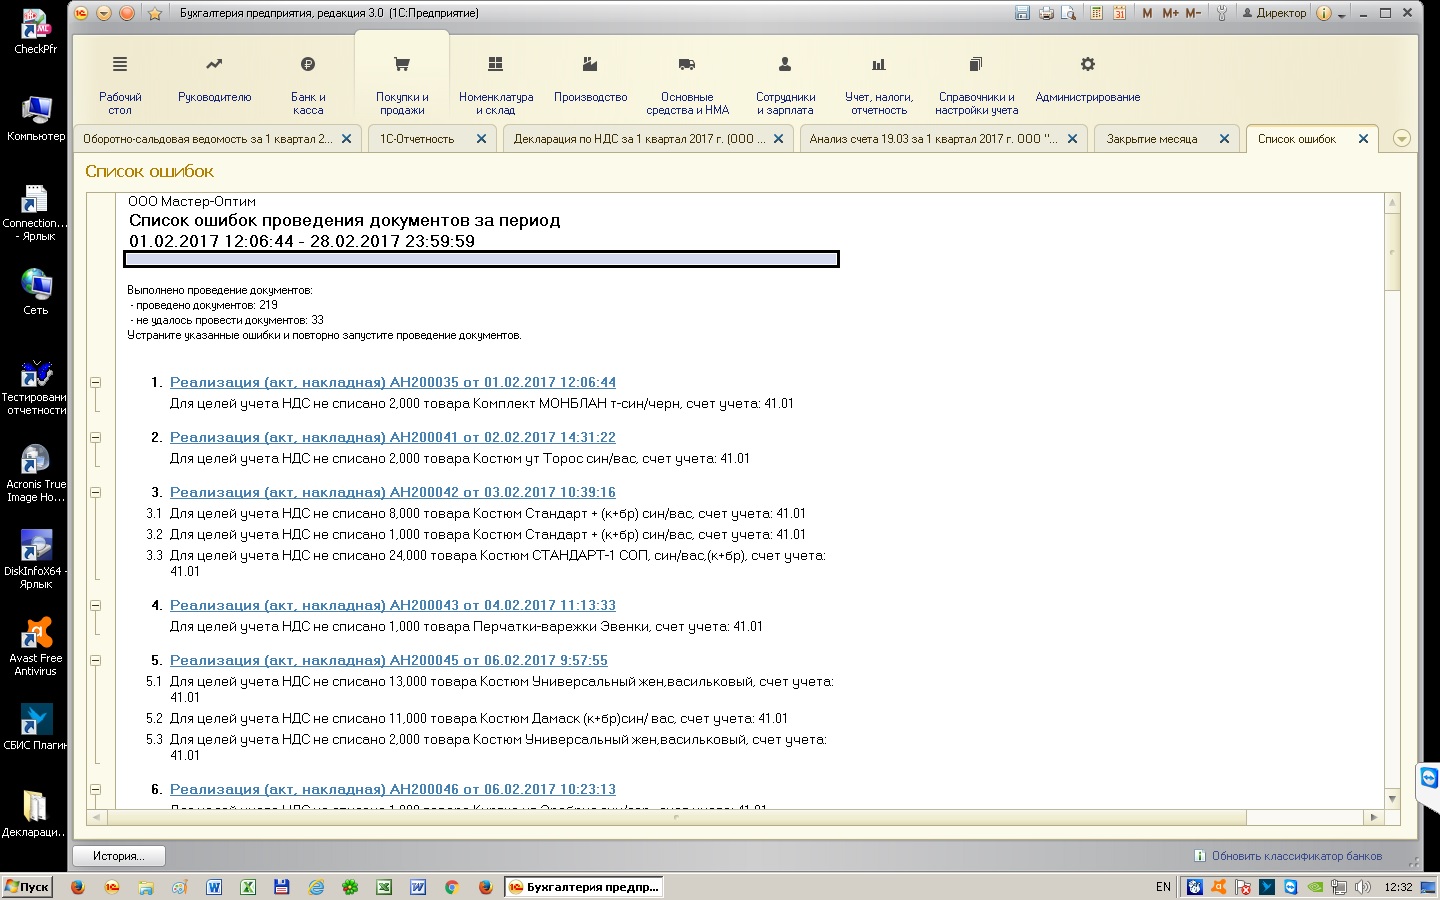Open the Покупки и продажи section
This screenshot has height=900, width=1440.
coord(402,84)
